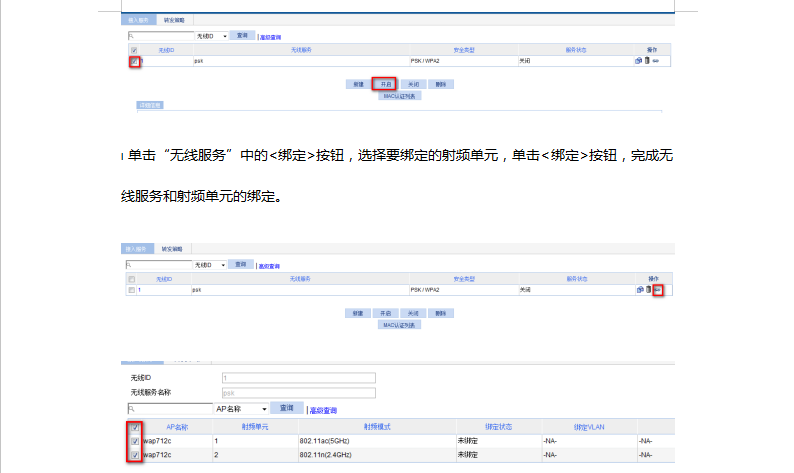Screen dimensions: 794x473
Task: Click 关闭 button in lower panel
Action: [x=413, y=313]
